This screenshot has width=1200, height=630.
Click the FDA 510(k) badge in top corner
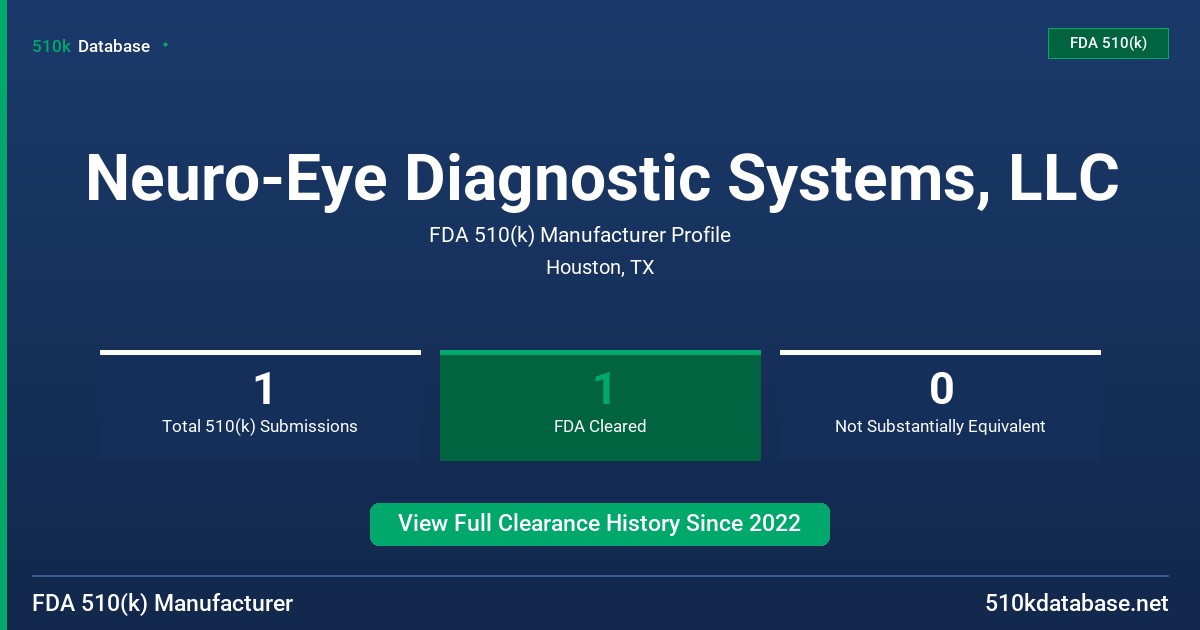pos(1108,43)
